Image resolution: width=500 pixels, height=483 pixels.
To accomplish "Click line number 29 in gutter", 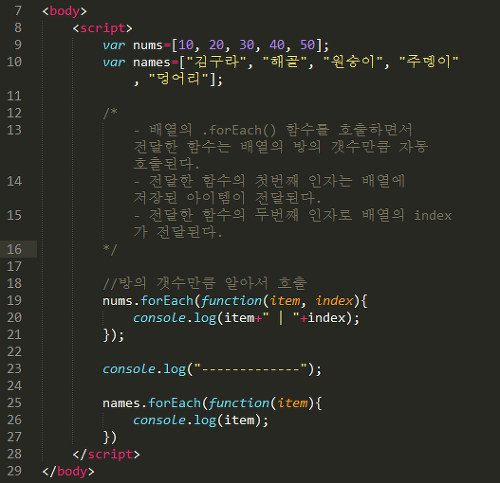I will point(14,471).
